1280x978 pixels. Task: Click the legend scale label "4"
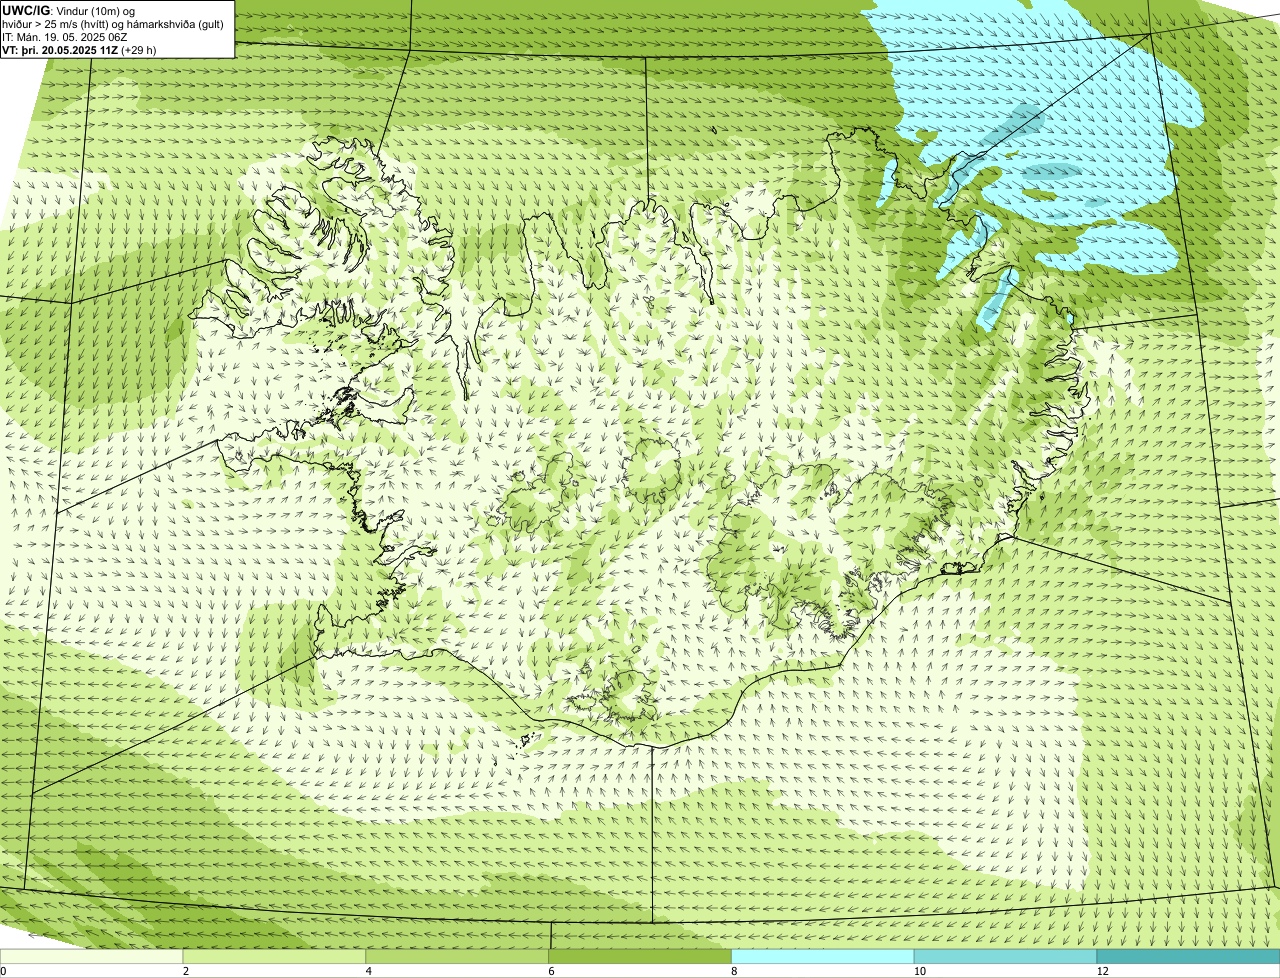pos(368,971)
